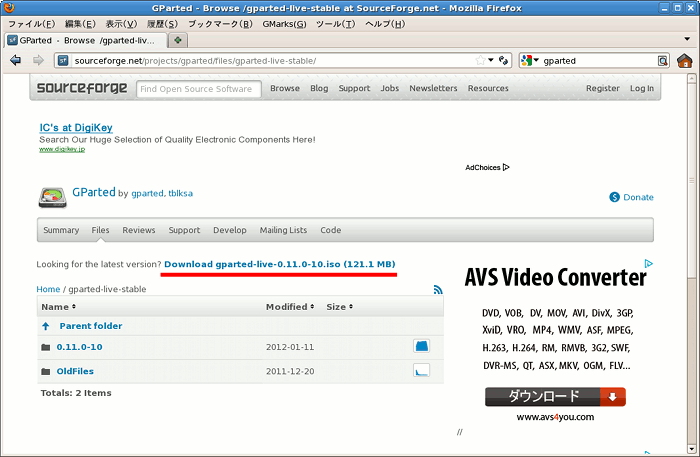
Task: Click the RSS feed icon above file list
Action: pyautogui.click(x=438, y=290)
